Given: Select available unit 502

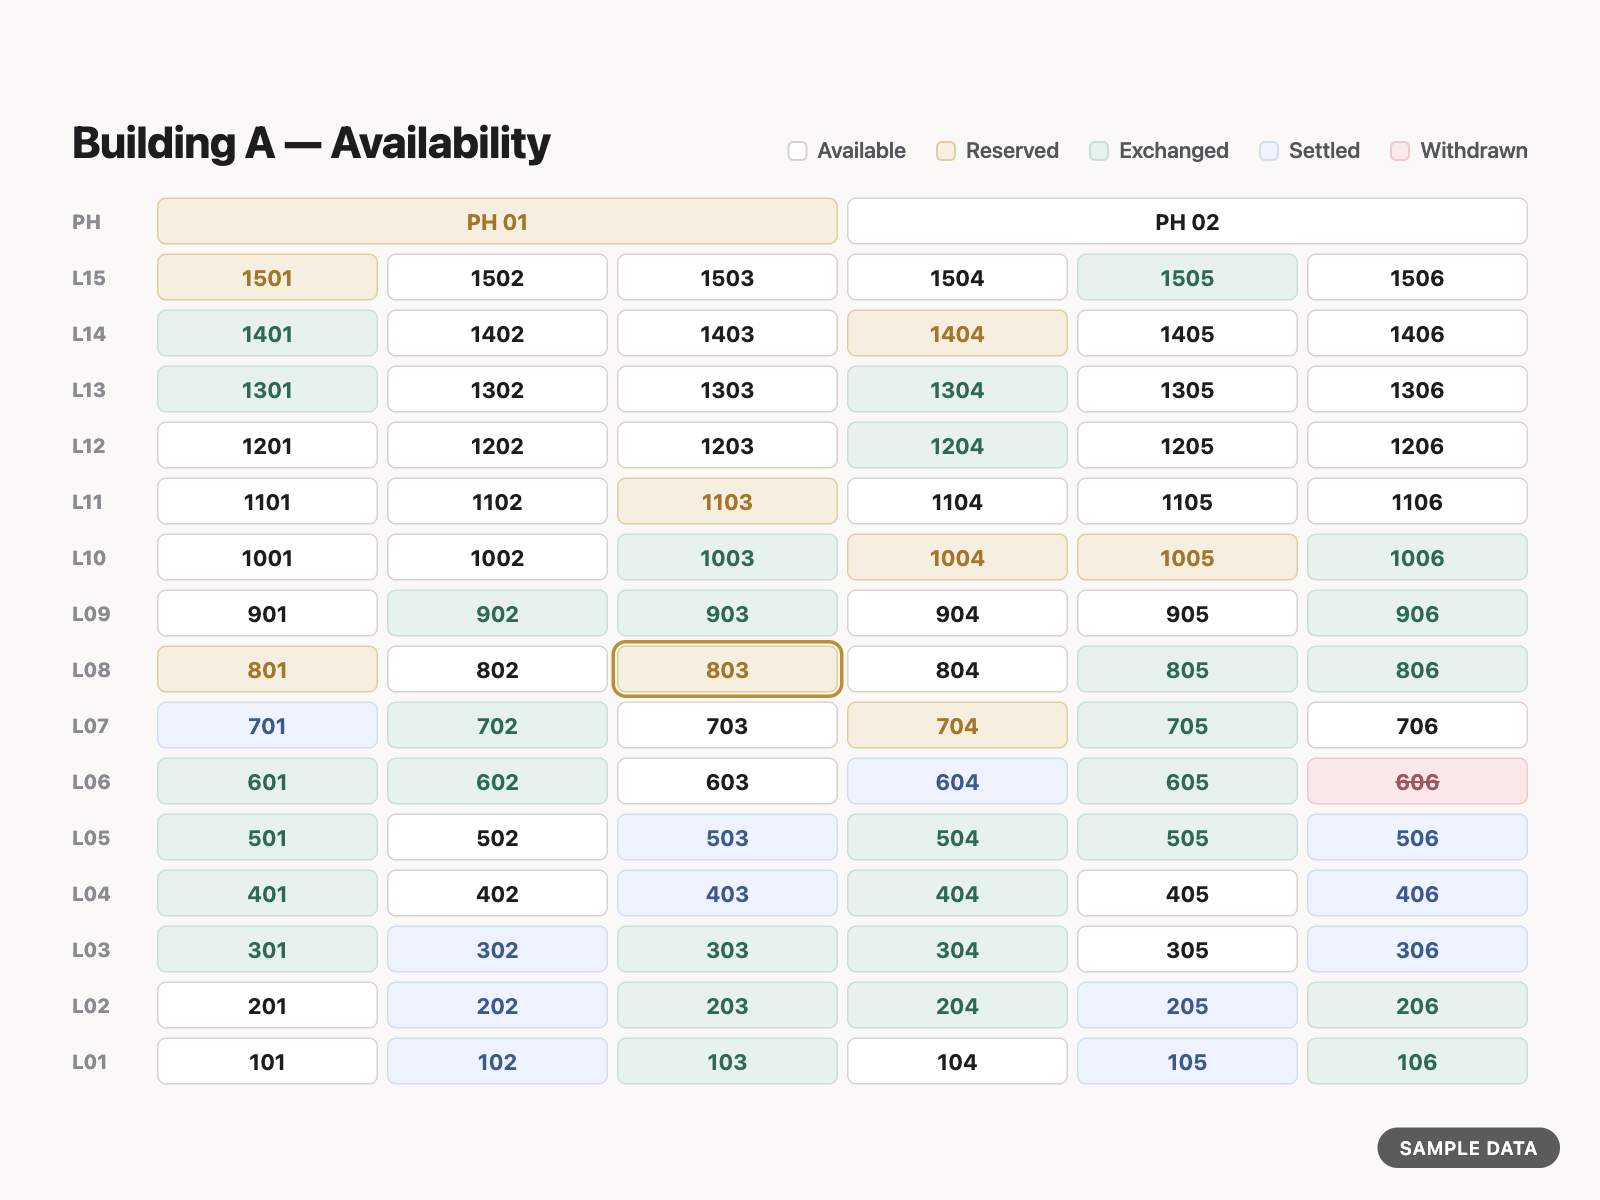Looking at the screenshot, I should pyautogui.click(x=497, y=837).
